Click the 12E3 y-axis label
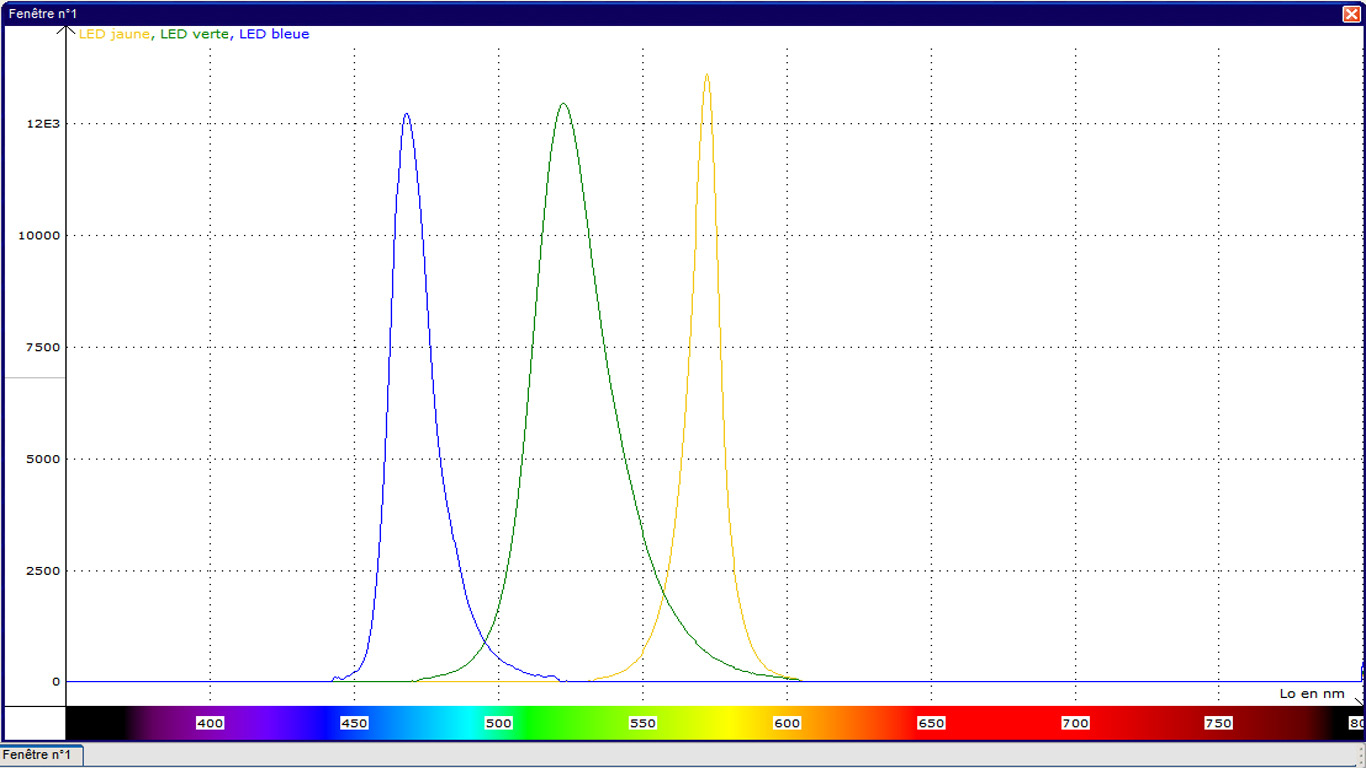Image resolution: width=1366 pixels, height=768 pixels. (43, 124)
